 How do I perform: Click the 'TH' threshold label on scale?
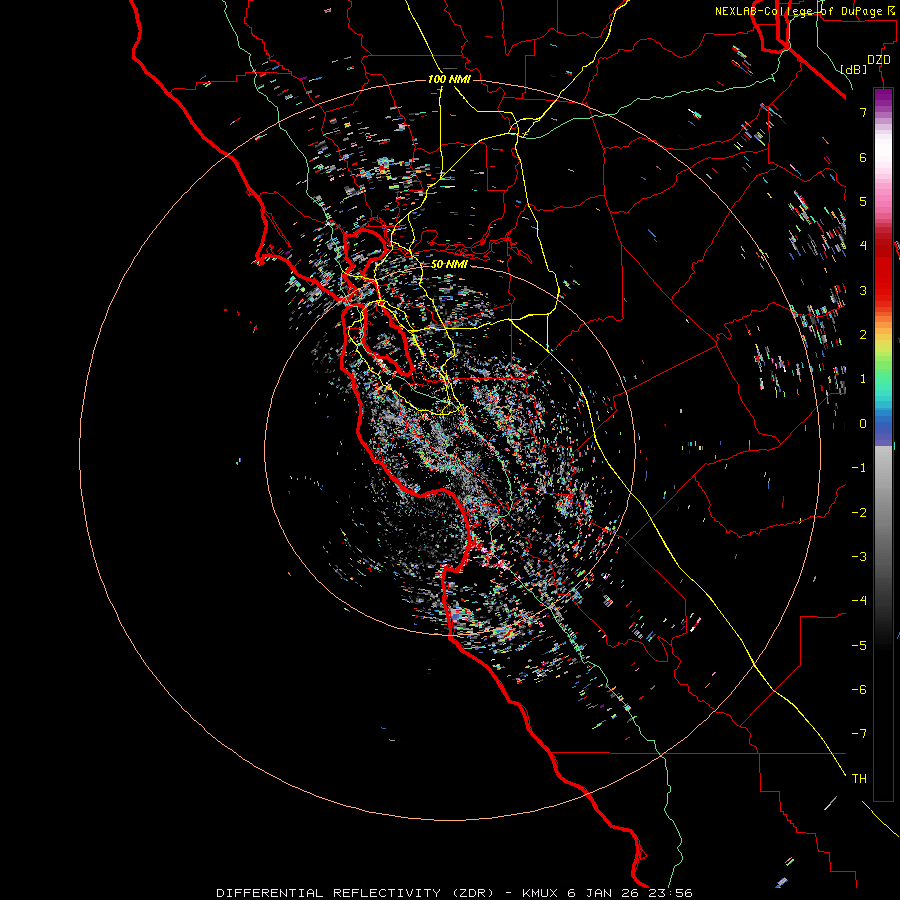tap(859, 779)
